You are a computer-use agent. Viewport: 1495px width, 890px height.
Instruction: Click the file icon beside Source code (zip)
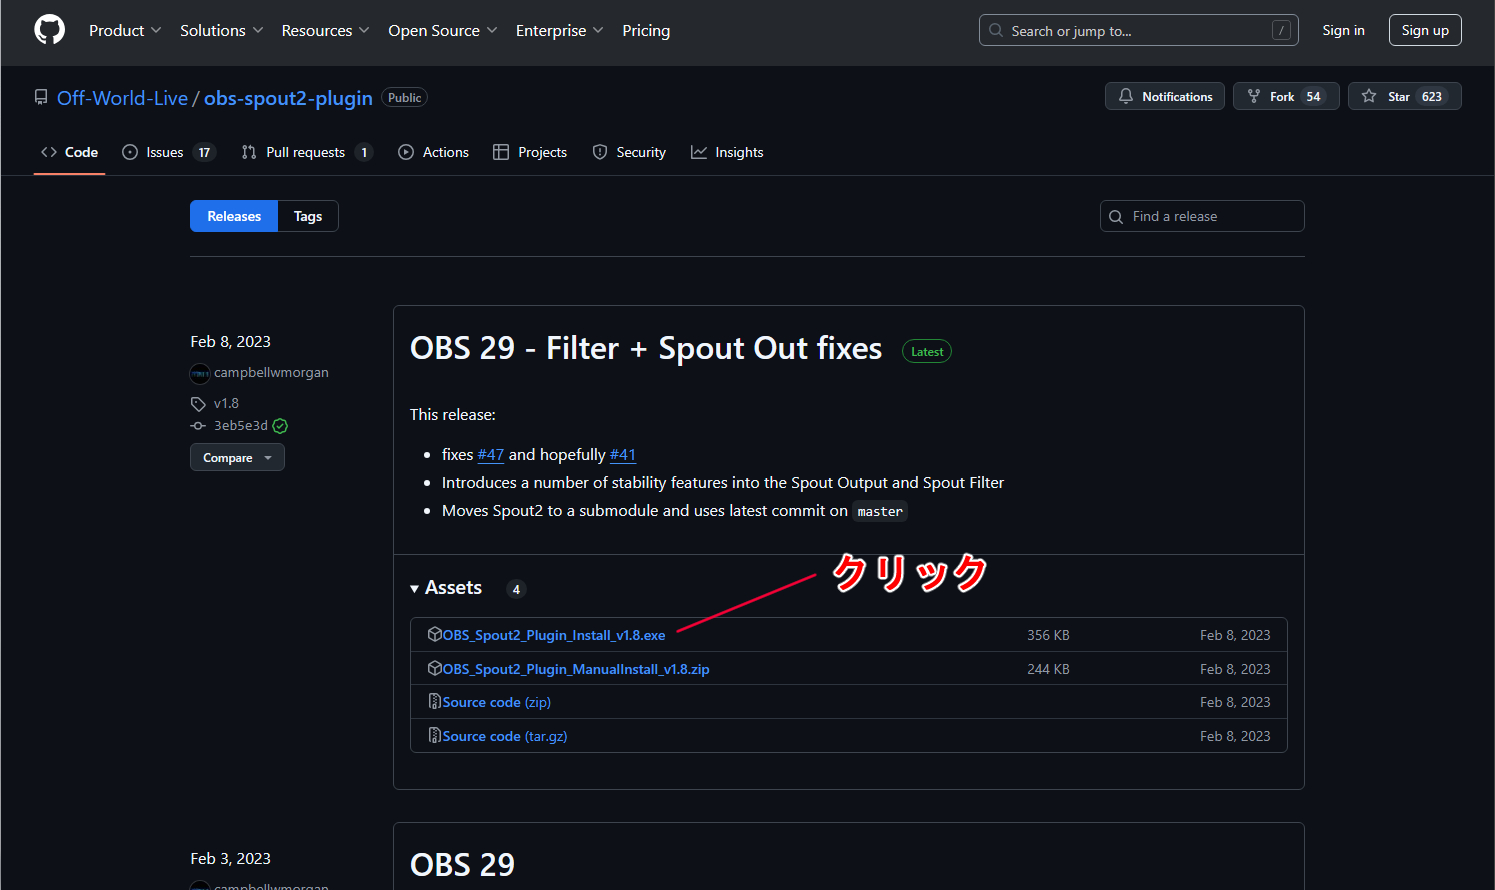pyautogui.click(x=435, y=702)
